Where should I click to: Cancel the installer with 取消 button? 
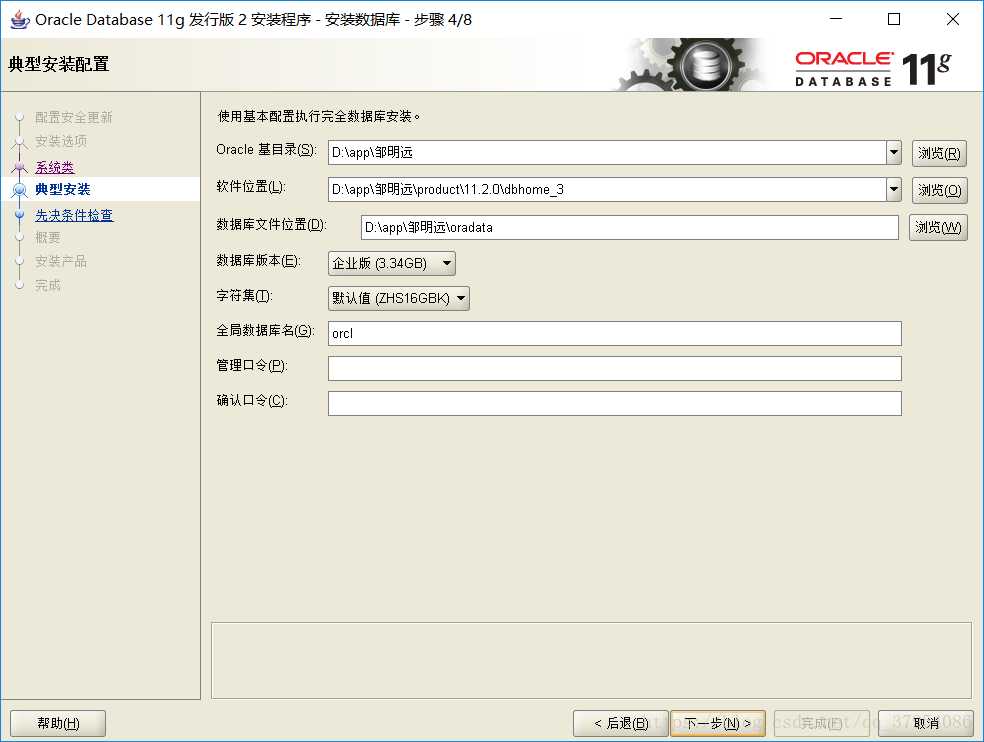pos(925,723)
